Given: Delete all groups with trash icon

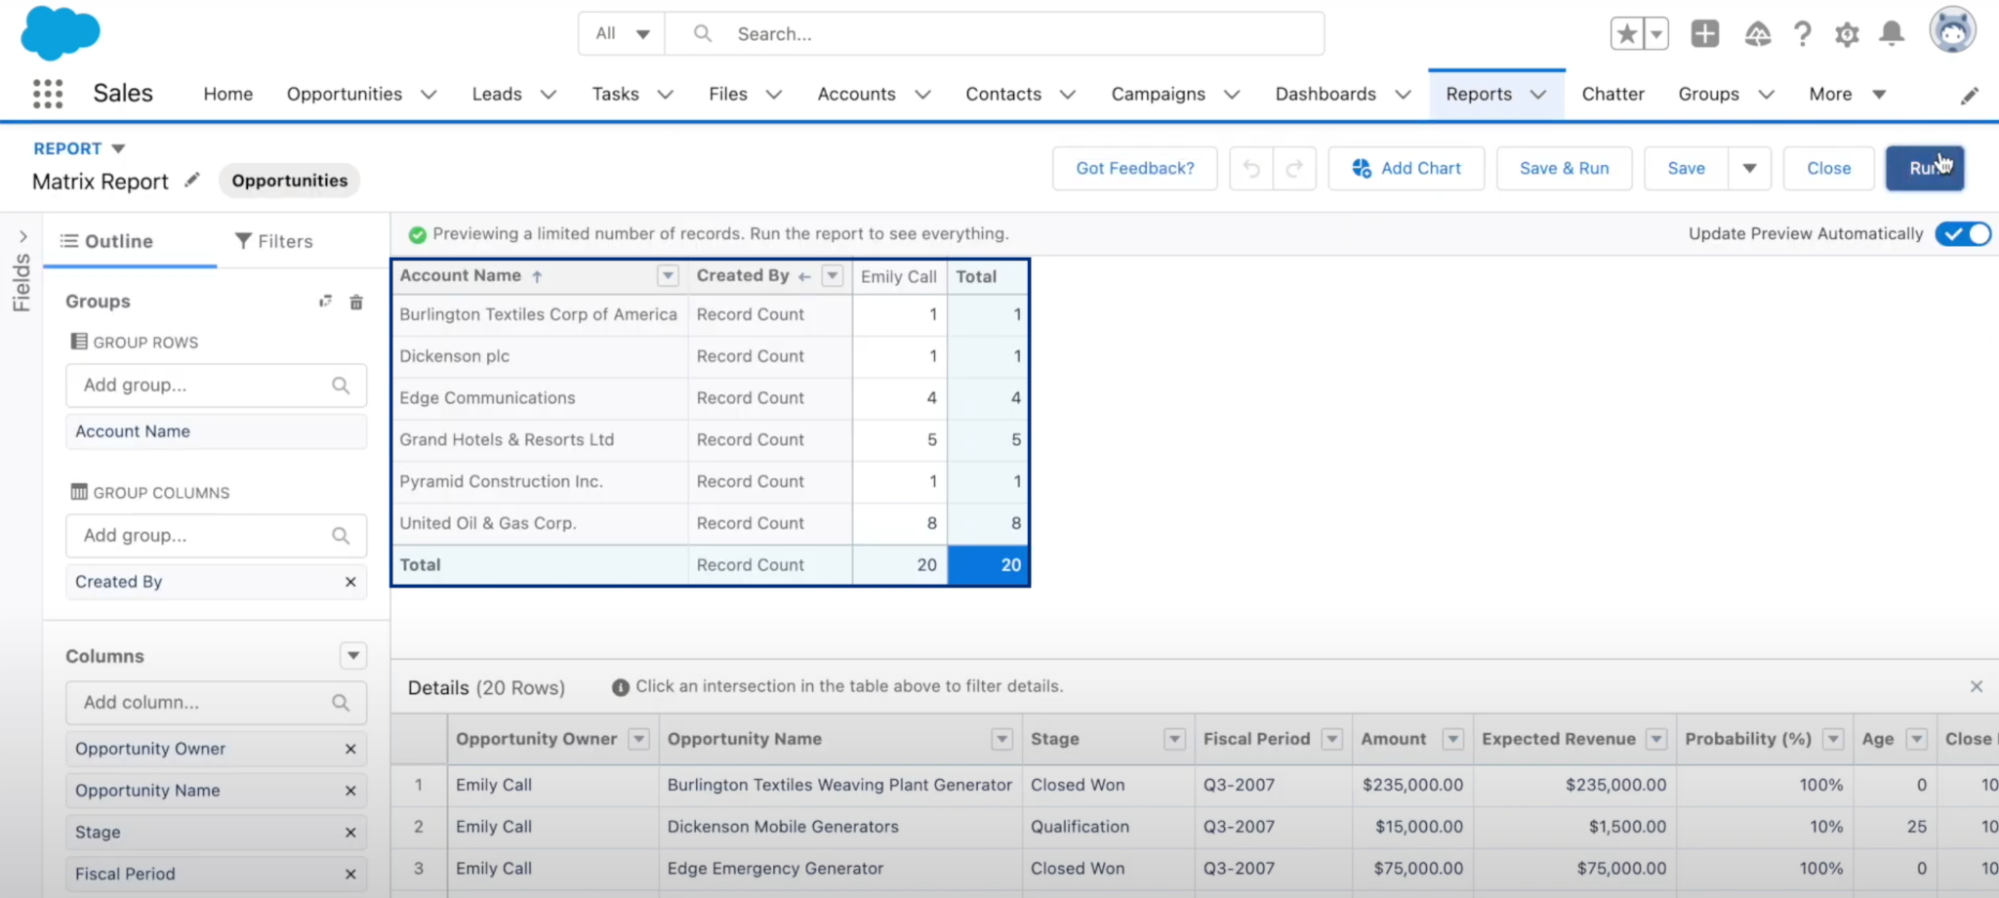Looking at the screenshot, I should tap(356, 302).
